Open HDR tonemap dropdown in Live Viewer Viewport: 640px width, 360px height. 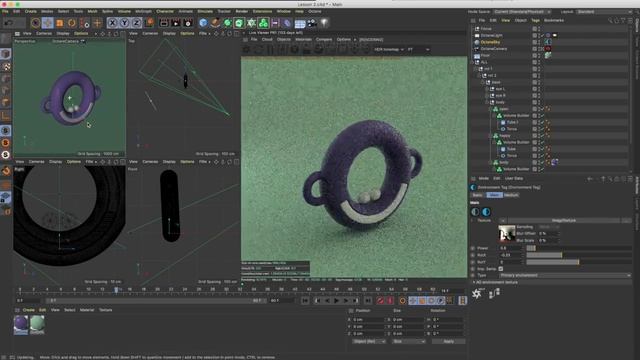coord(389,49)
